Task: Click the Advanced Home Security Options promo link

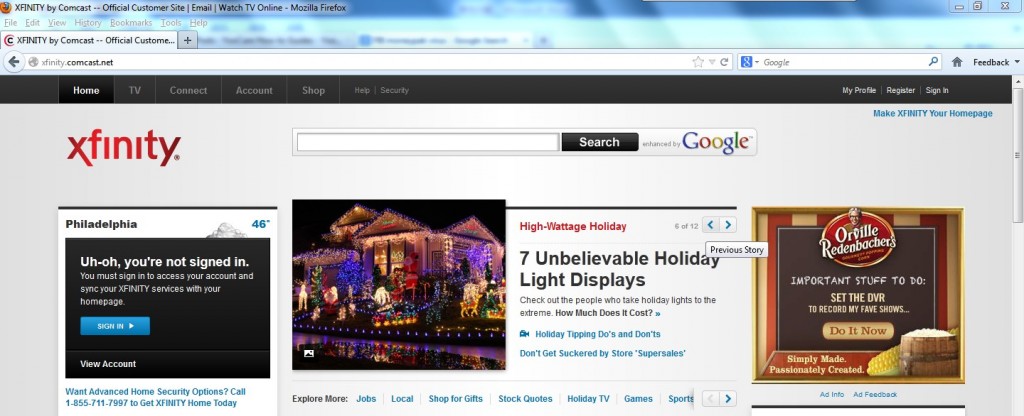Action: click(155, 397)
